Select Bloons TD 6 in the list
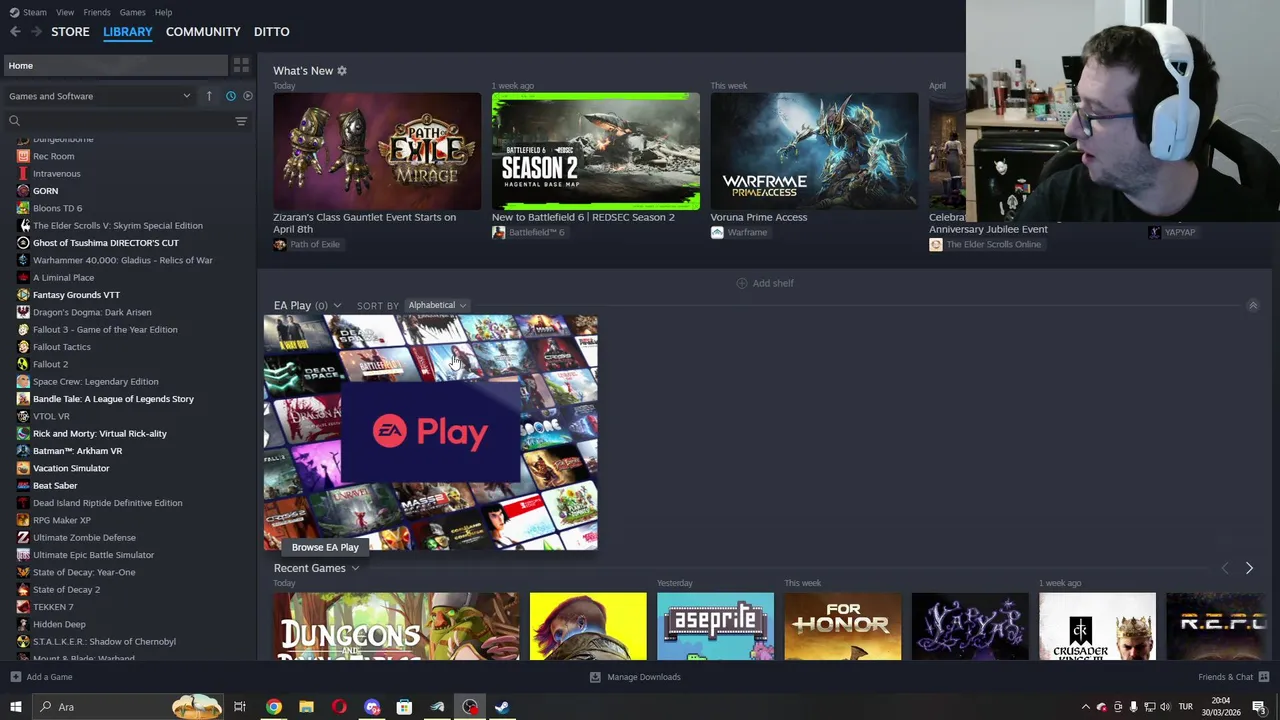This screenshot has height=720, width=1280. click(57, 208)
